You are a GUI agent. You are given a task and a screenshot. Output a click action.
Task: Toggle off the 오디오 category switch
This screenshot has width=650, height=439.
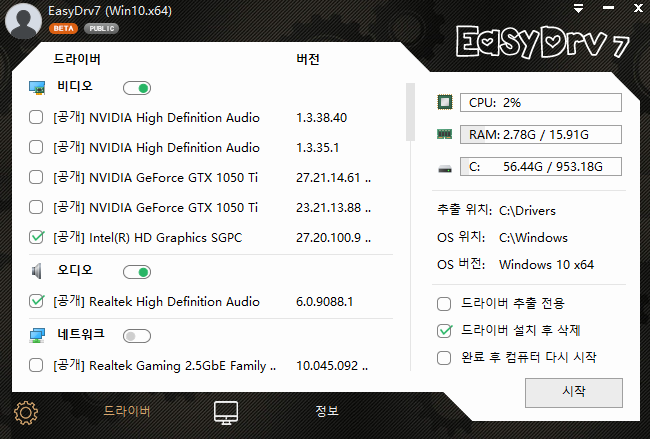136,271
